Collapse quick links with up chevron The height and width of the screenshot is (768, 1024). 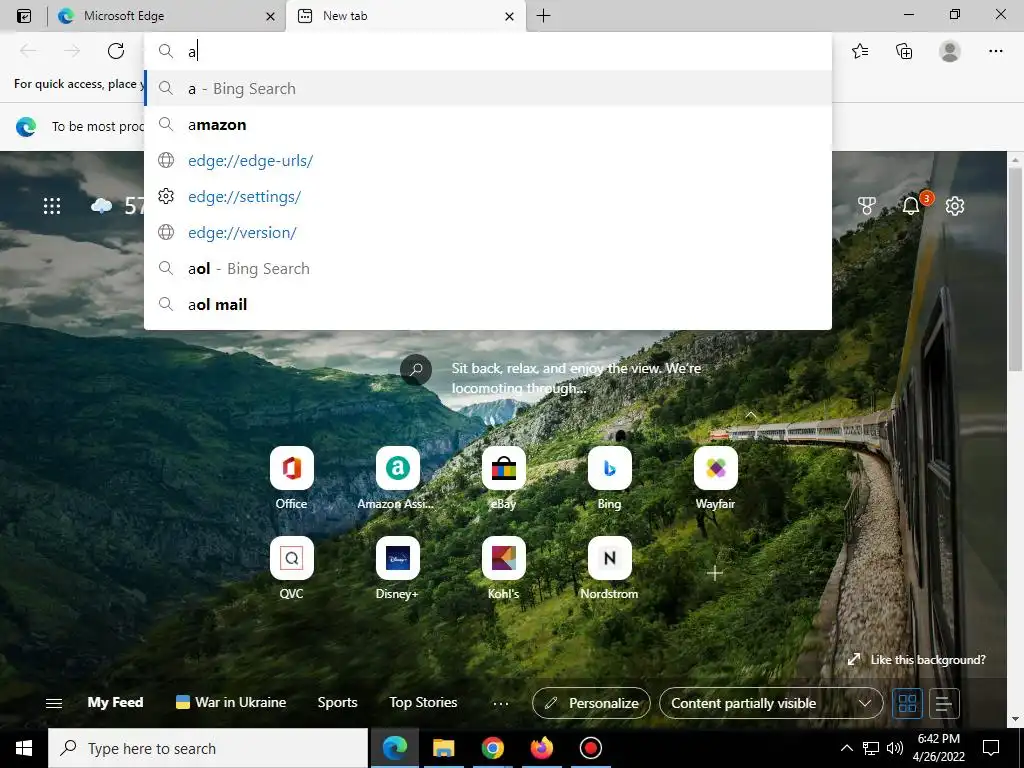click(x=751, y=415)
